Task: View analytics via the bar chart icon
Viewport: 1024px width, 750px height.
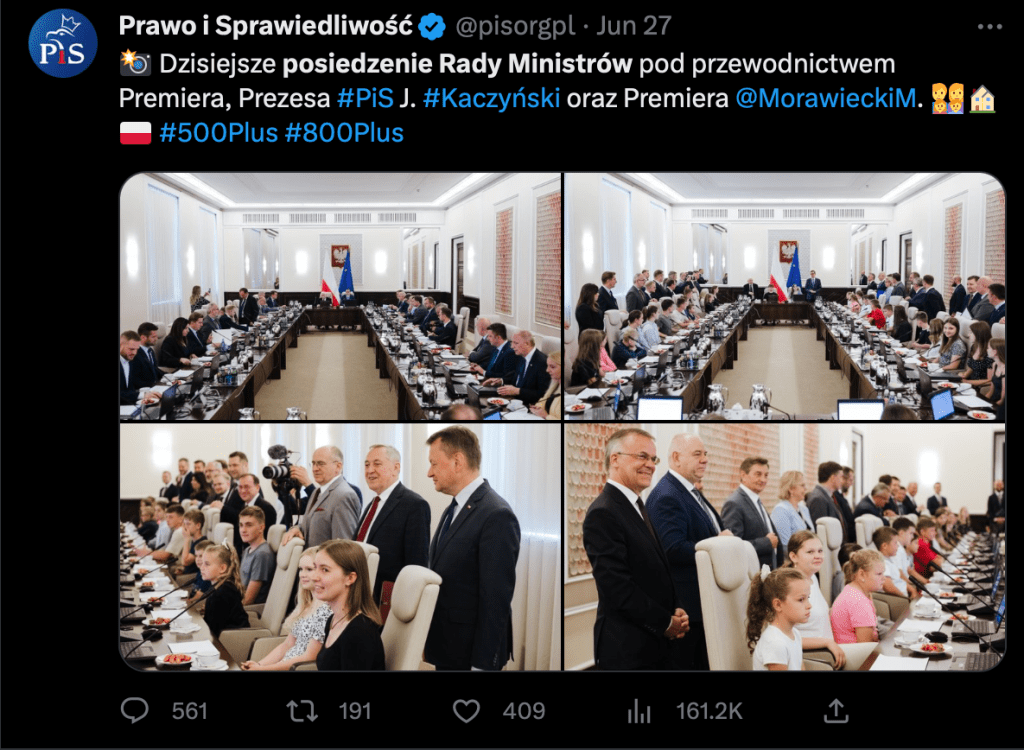Action: (639, 711)
